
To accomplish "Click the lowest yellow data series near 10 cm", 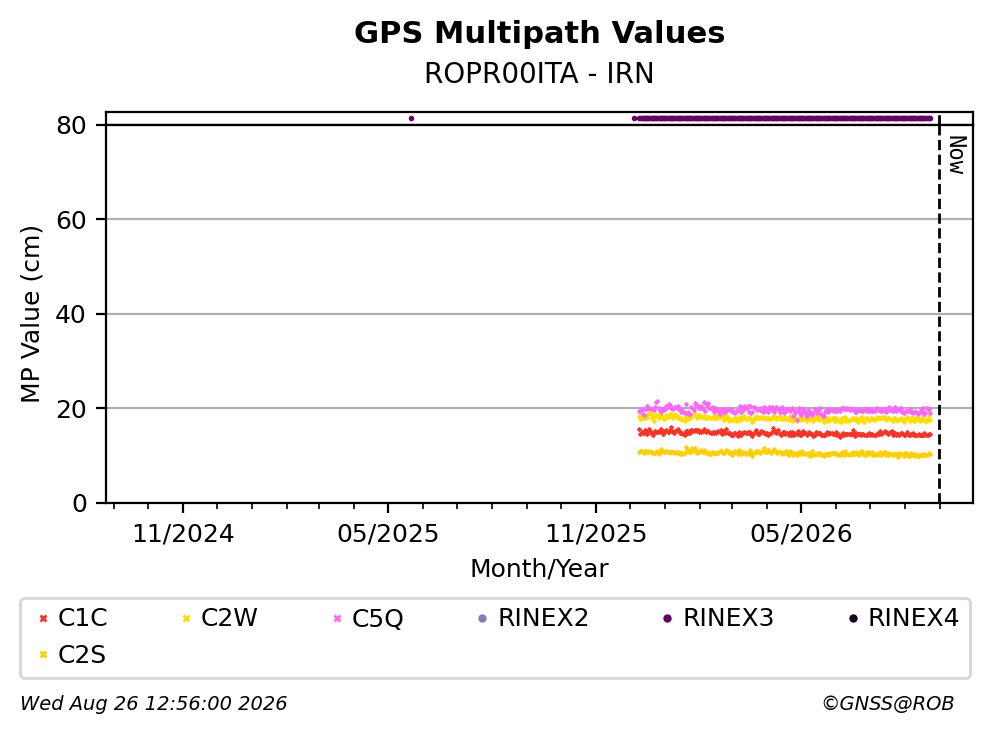I will [x=785, y=453].
